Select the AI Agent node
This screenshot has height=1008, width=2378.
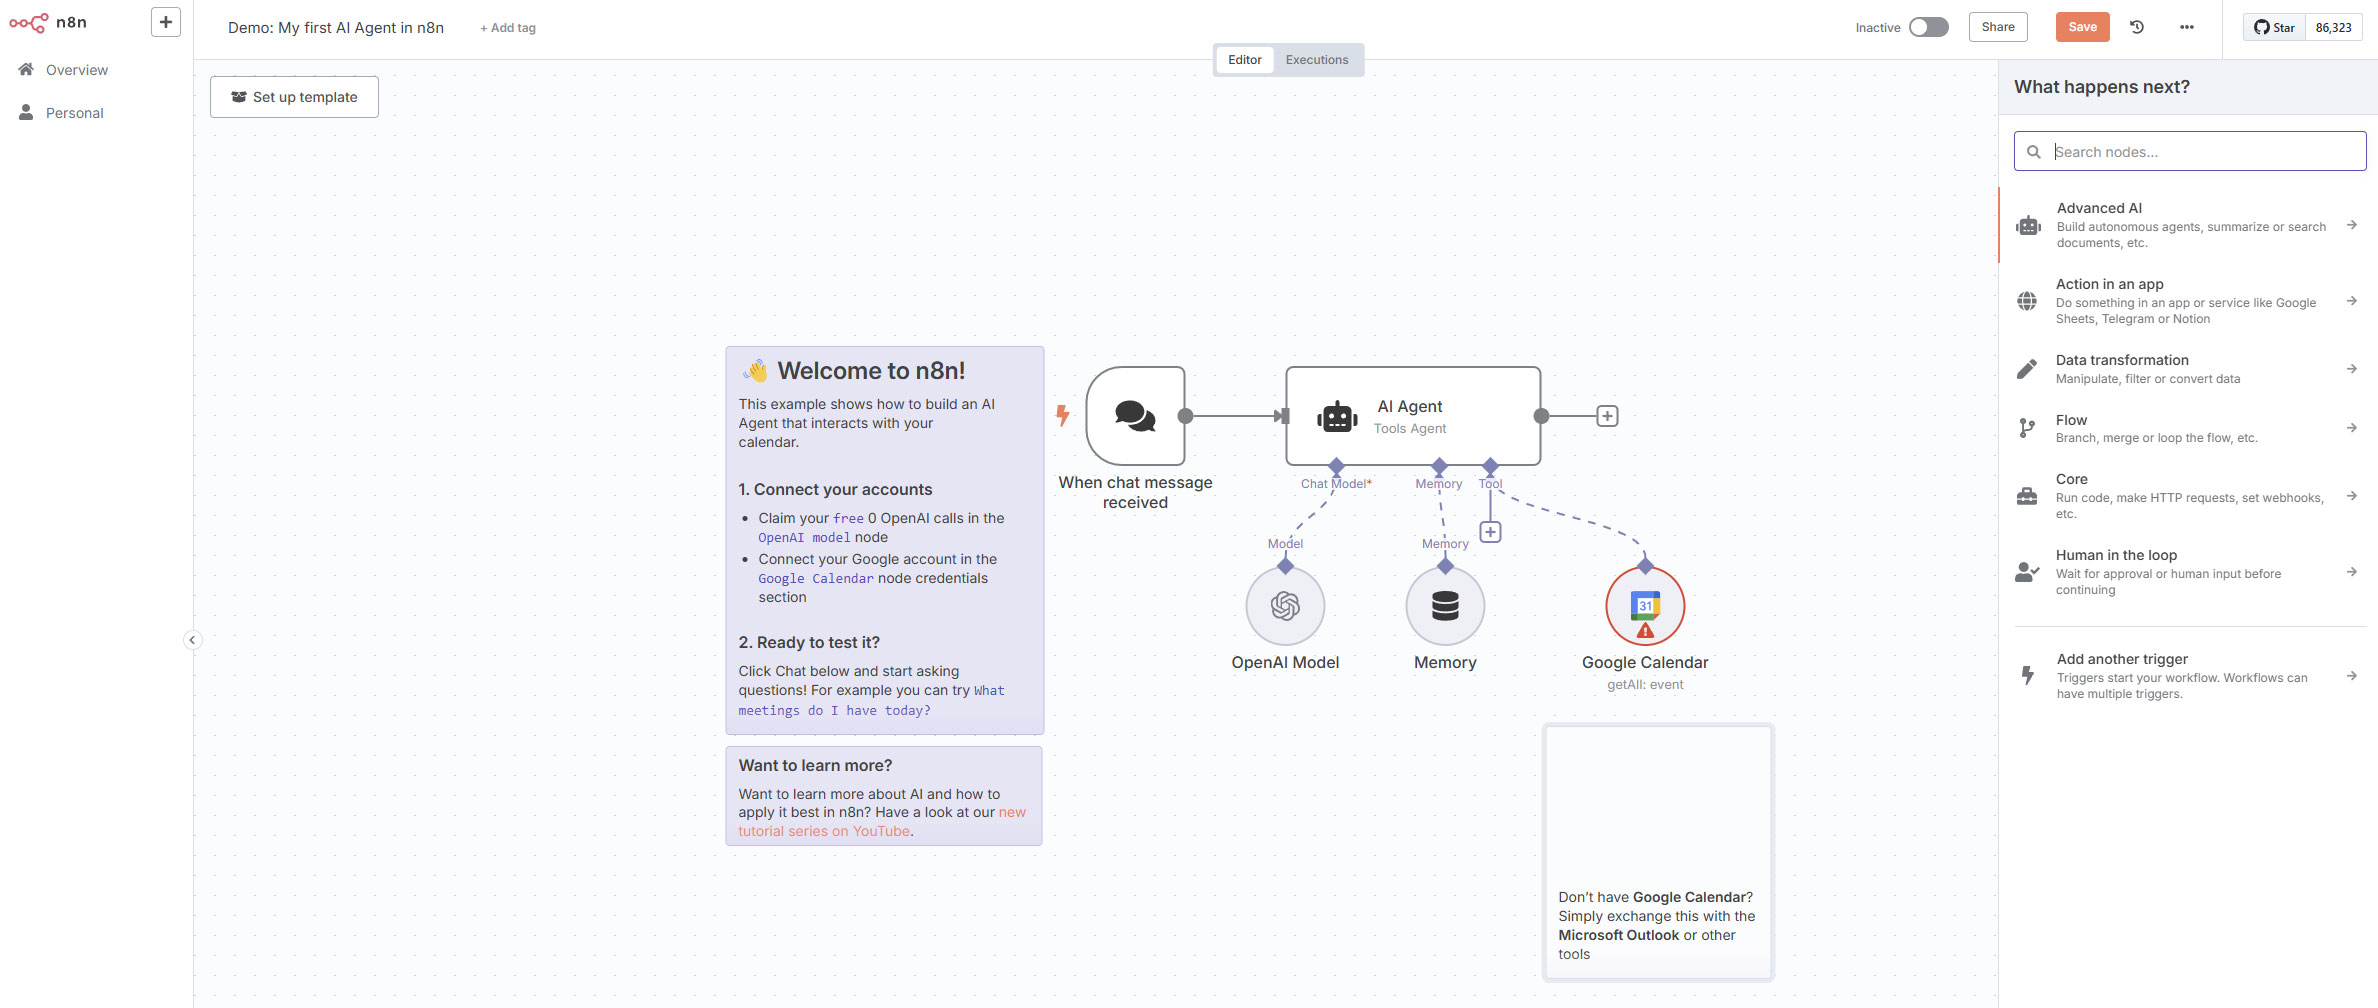[1412, 416]
